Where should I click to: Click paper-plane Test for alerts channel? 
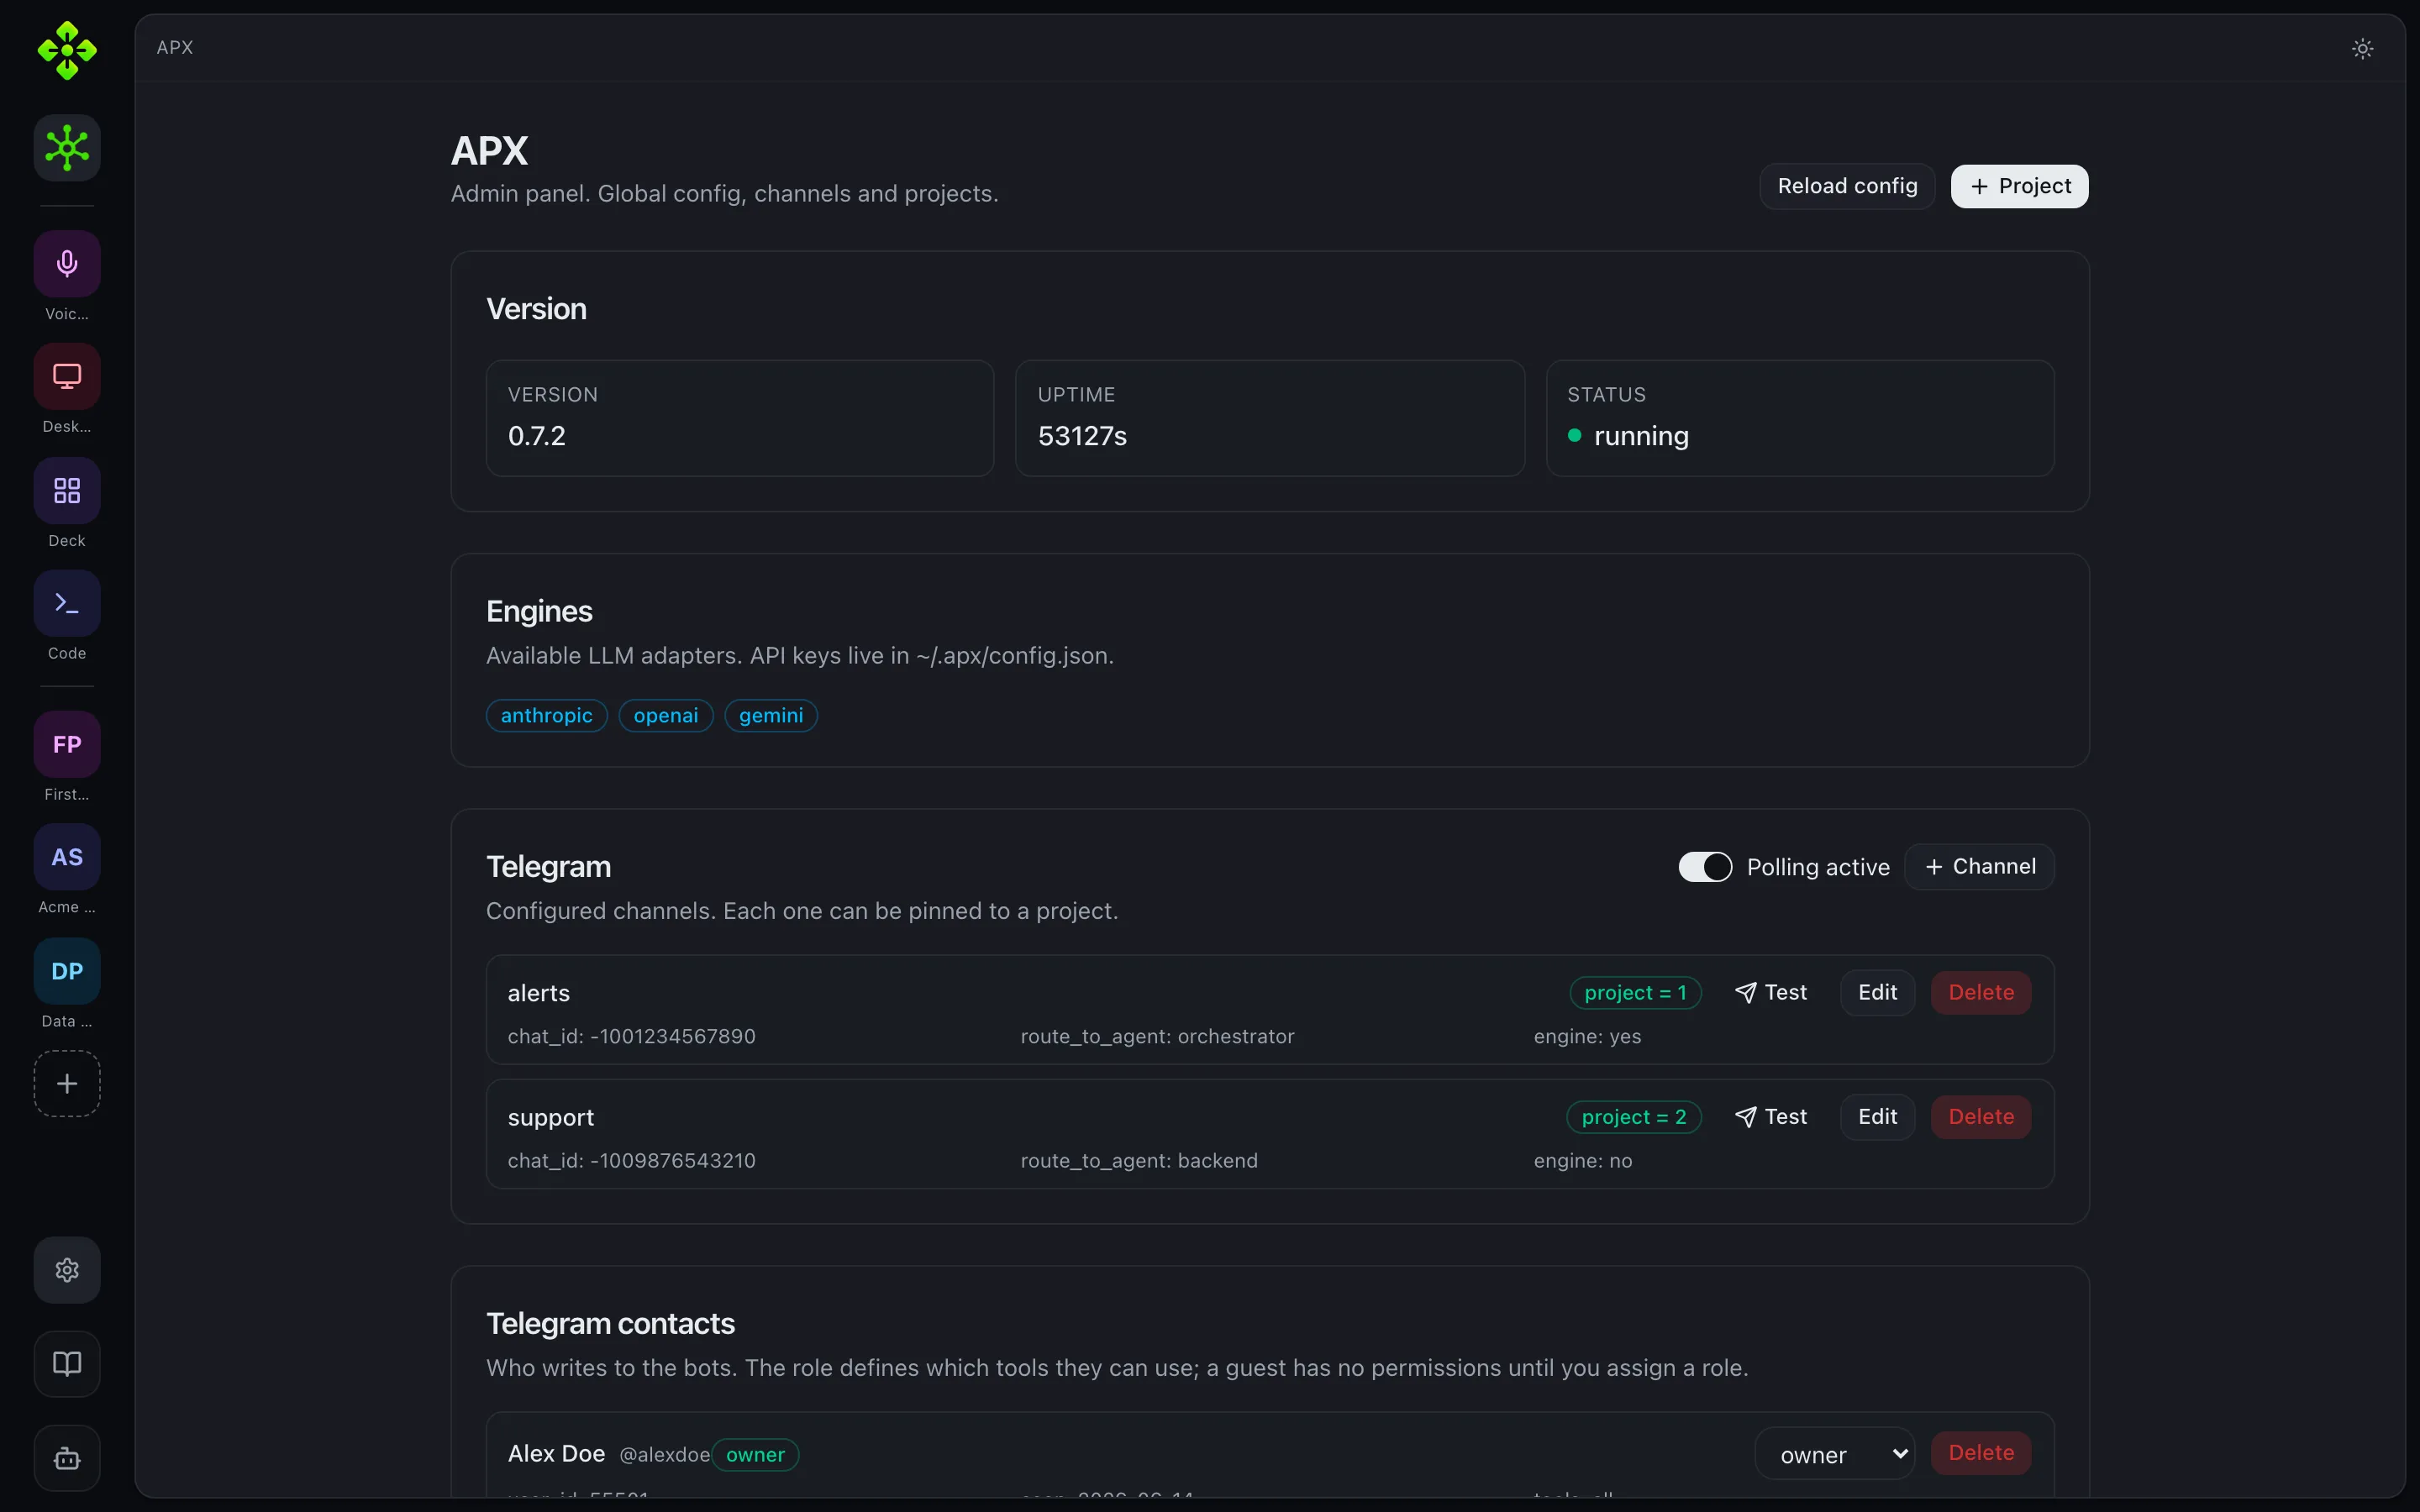[x=1771, y=992]
